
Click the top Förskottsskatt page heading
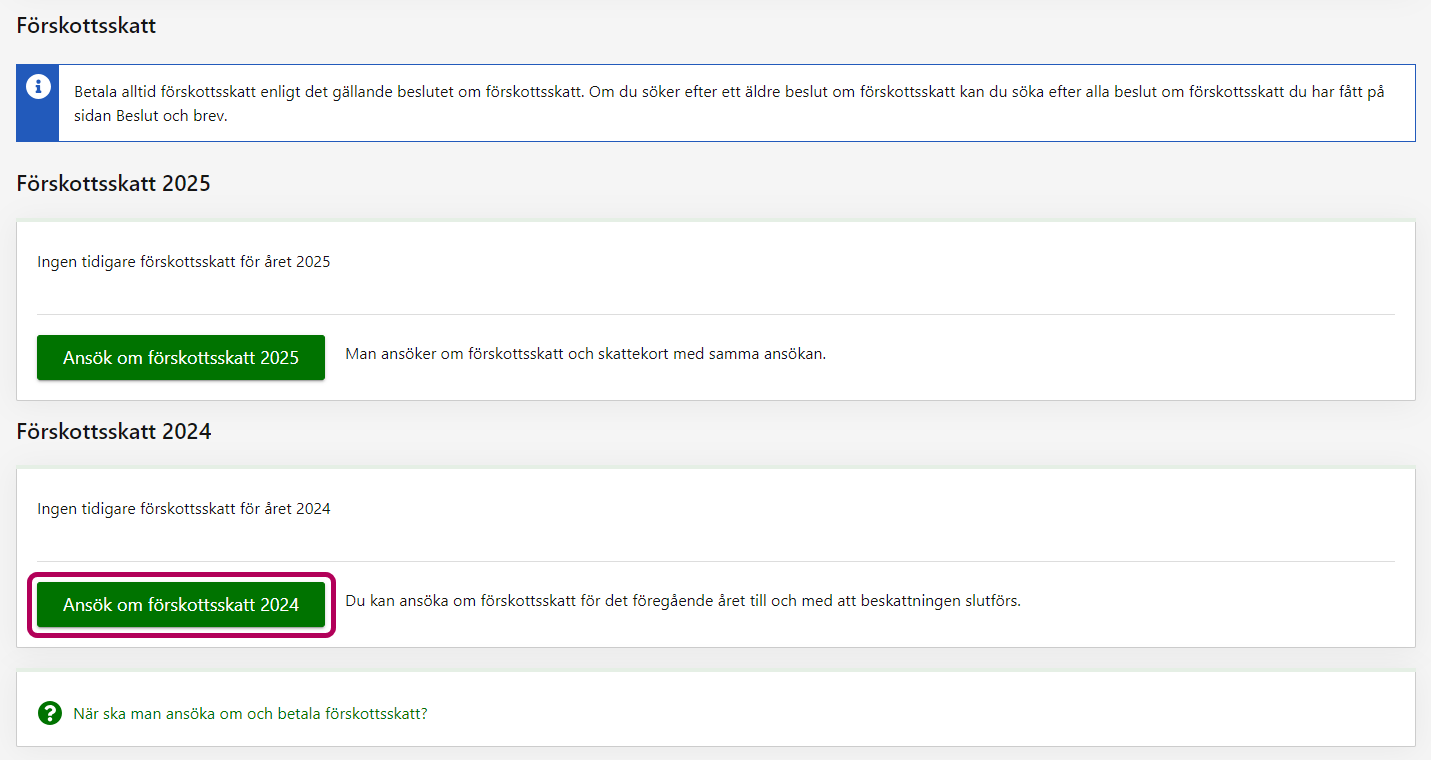86,26
